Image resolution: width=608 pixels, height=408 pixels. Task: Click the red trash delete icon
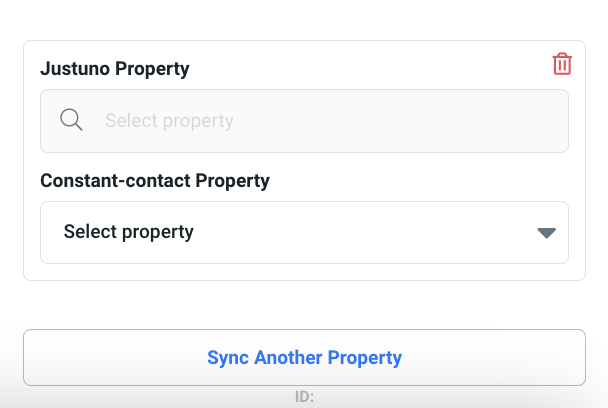point(562,64)
